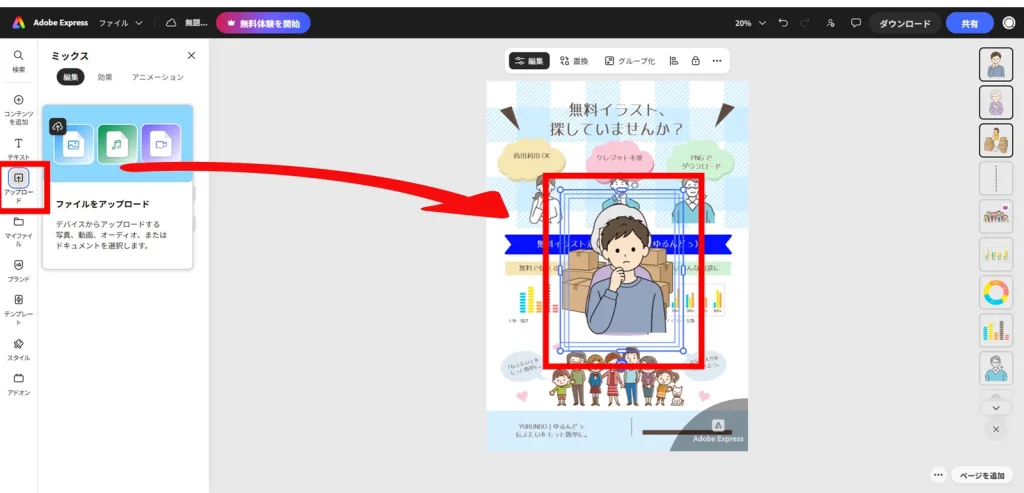Switch to the Edit tab in Mix panel
The height and width of the screenshot is (493, 1024).
[x=71, y=77]
